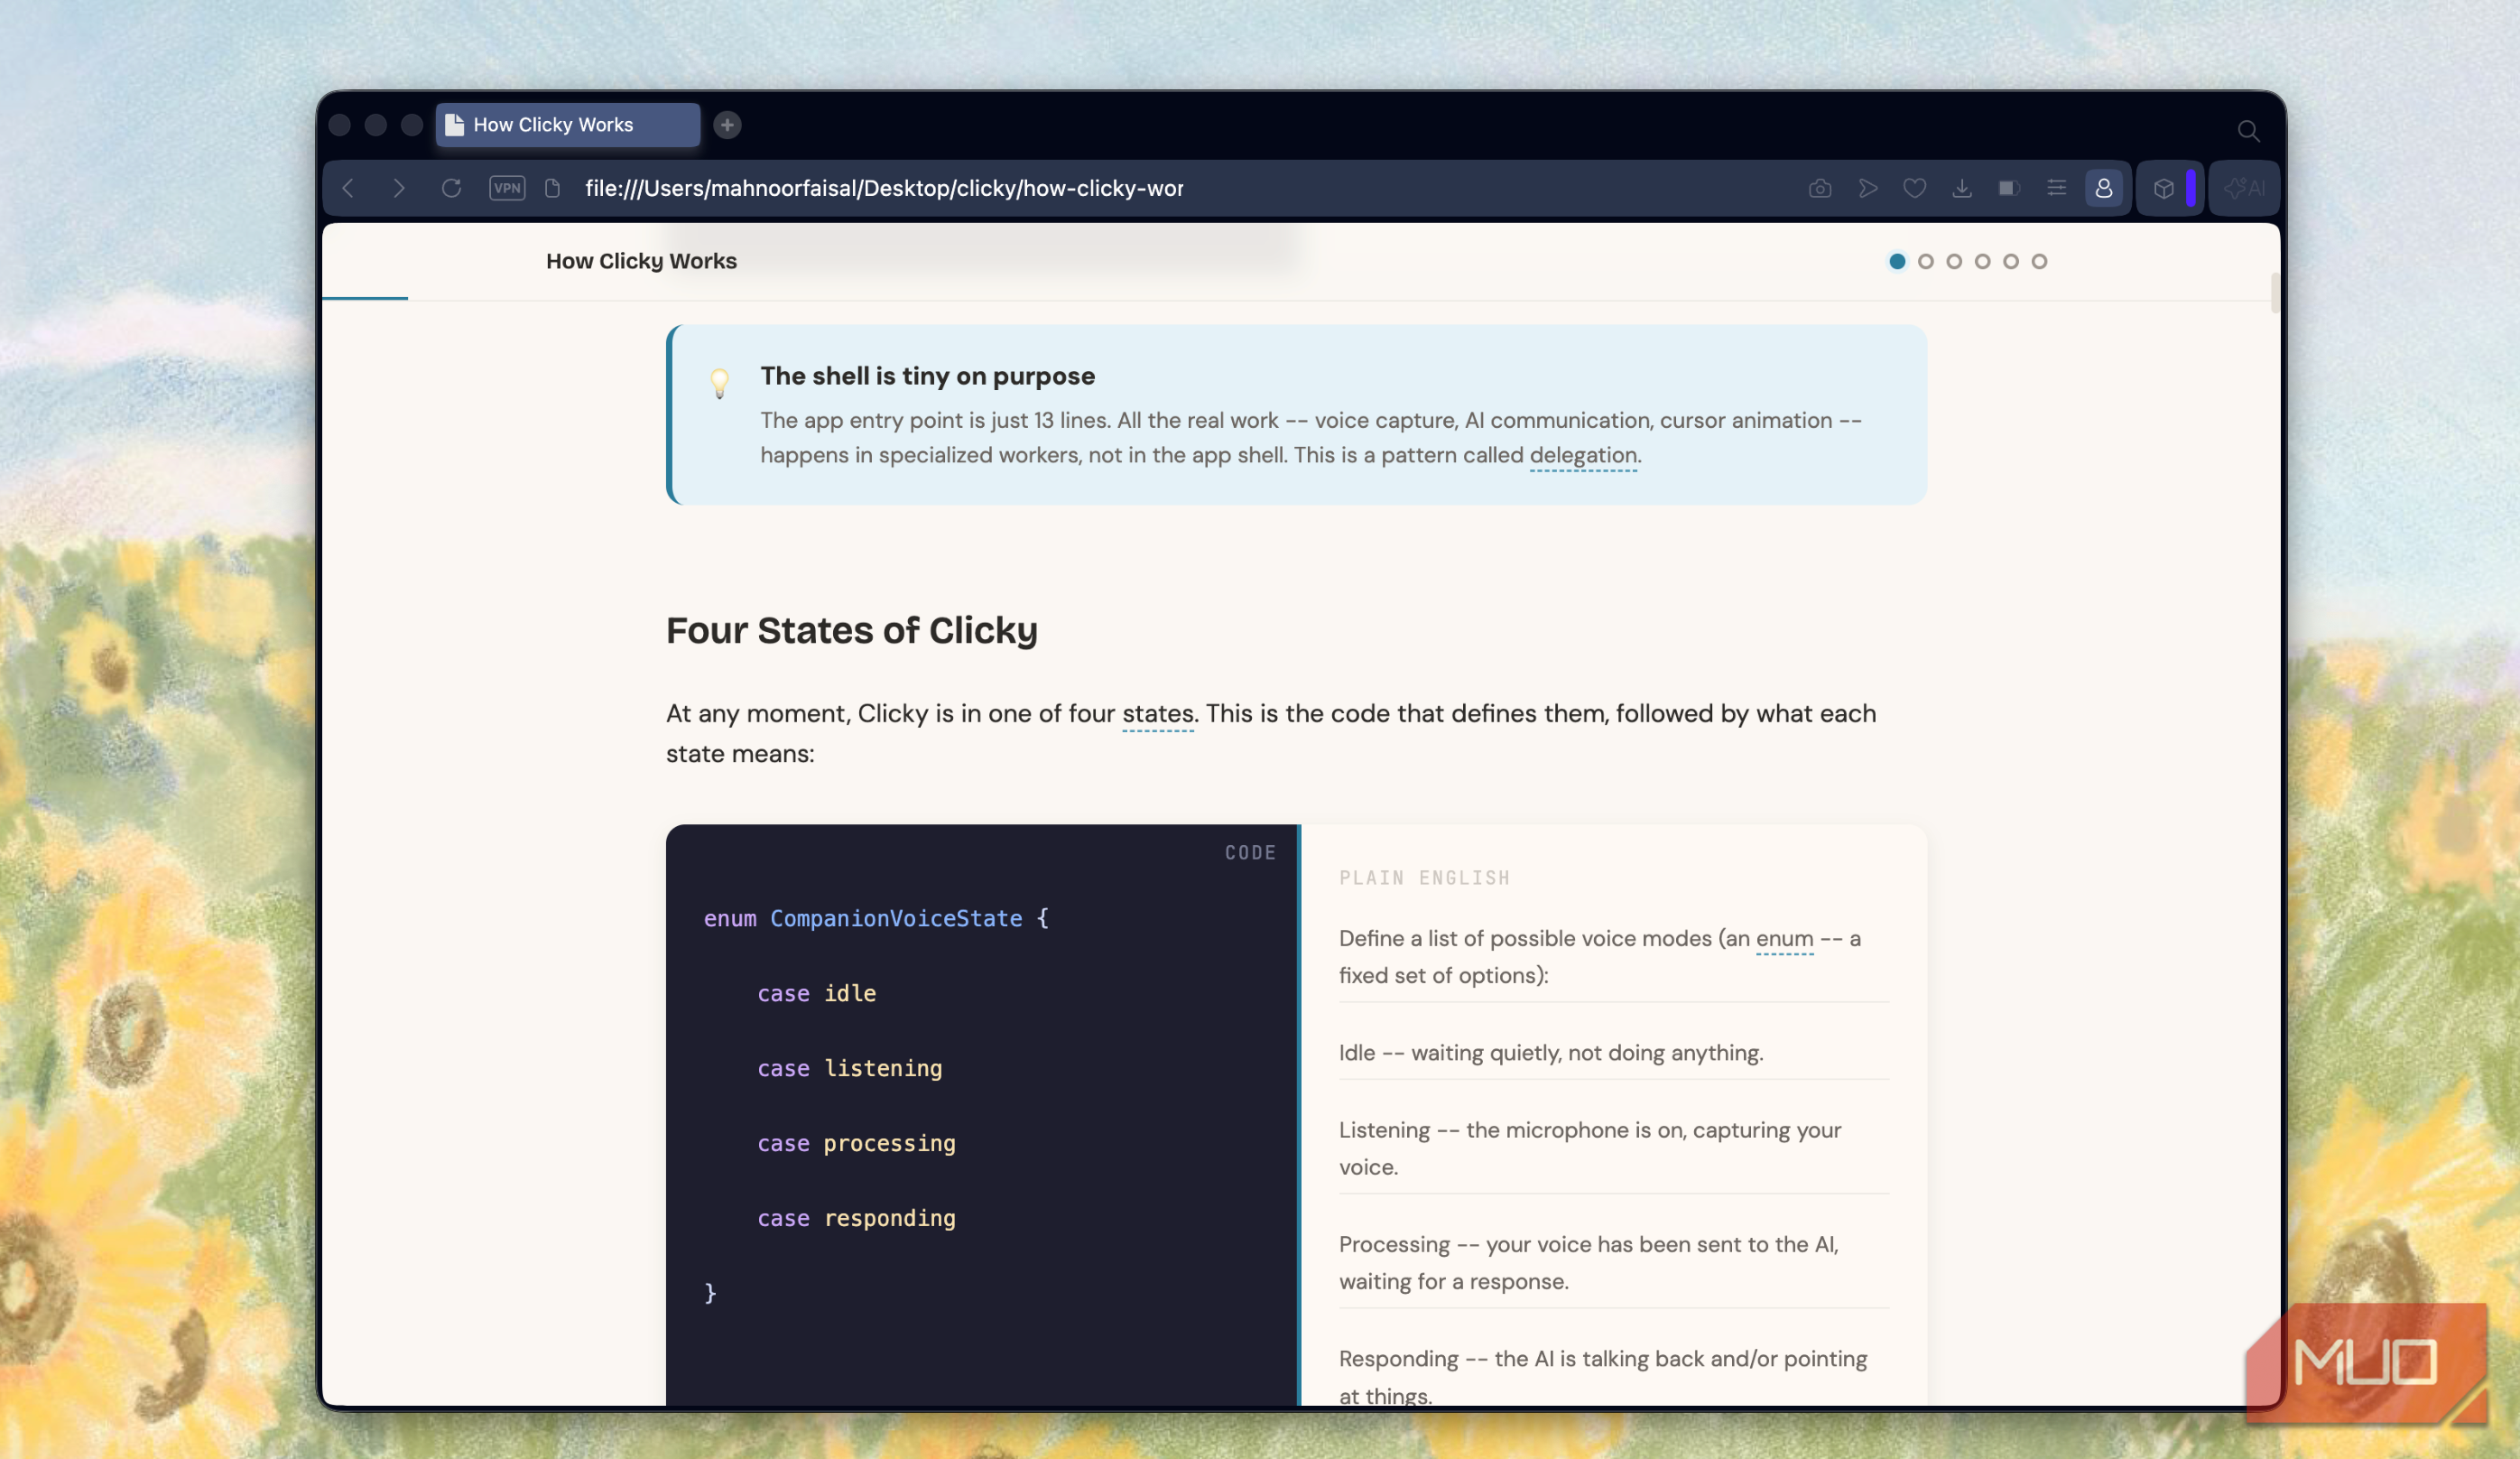This screenshot has height=1459, width=2520.
Task: Open easy setup sliders icon
Action: [2056, 188]
